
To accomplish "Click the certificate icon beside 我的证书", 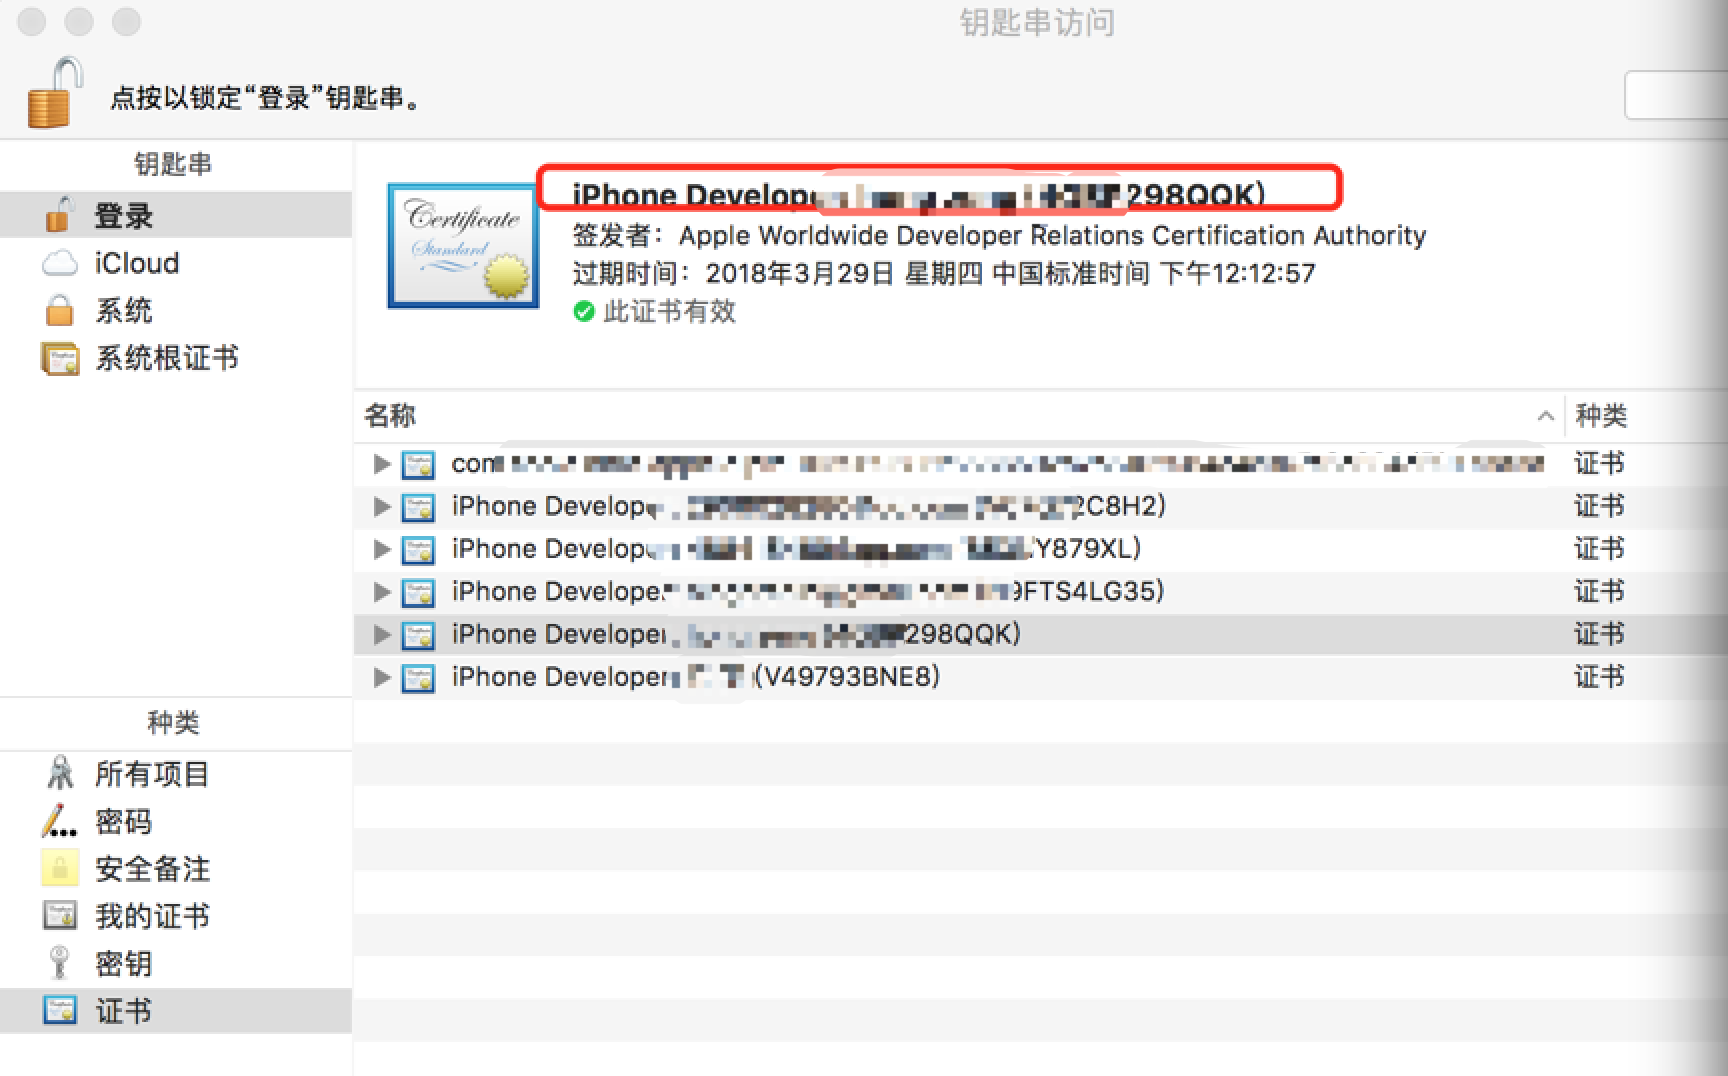I will [60, 915].
